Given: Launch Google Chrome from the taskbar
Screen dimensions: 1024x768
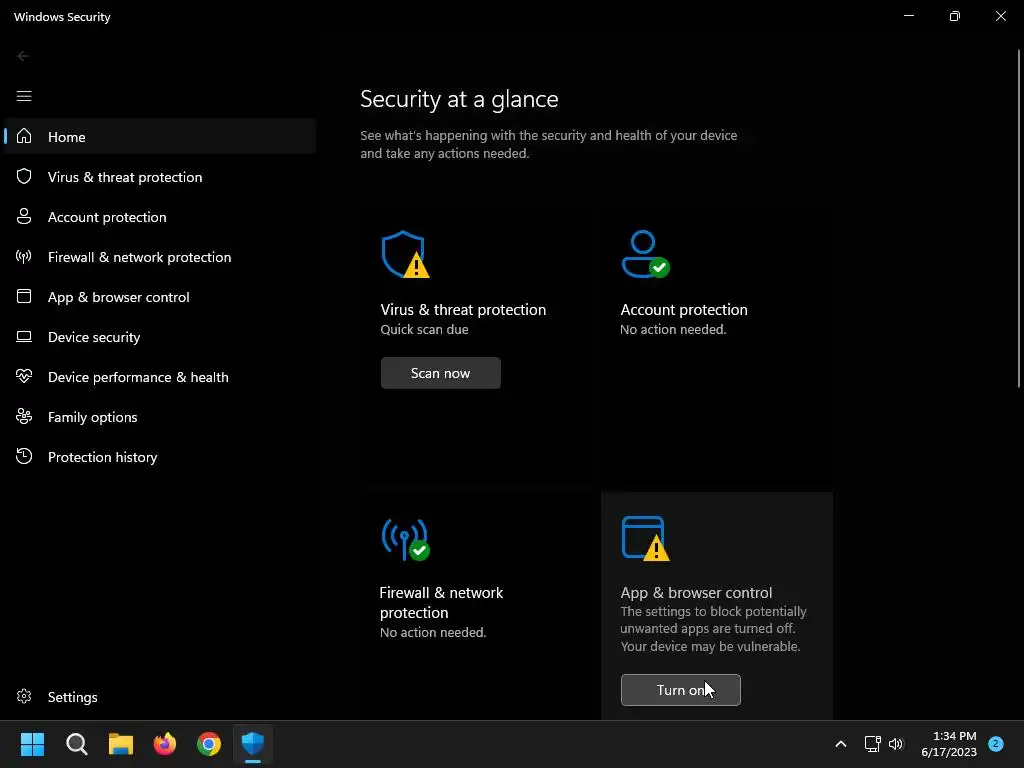Looking at the screenshot, I should (209, 744).
